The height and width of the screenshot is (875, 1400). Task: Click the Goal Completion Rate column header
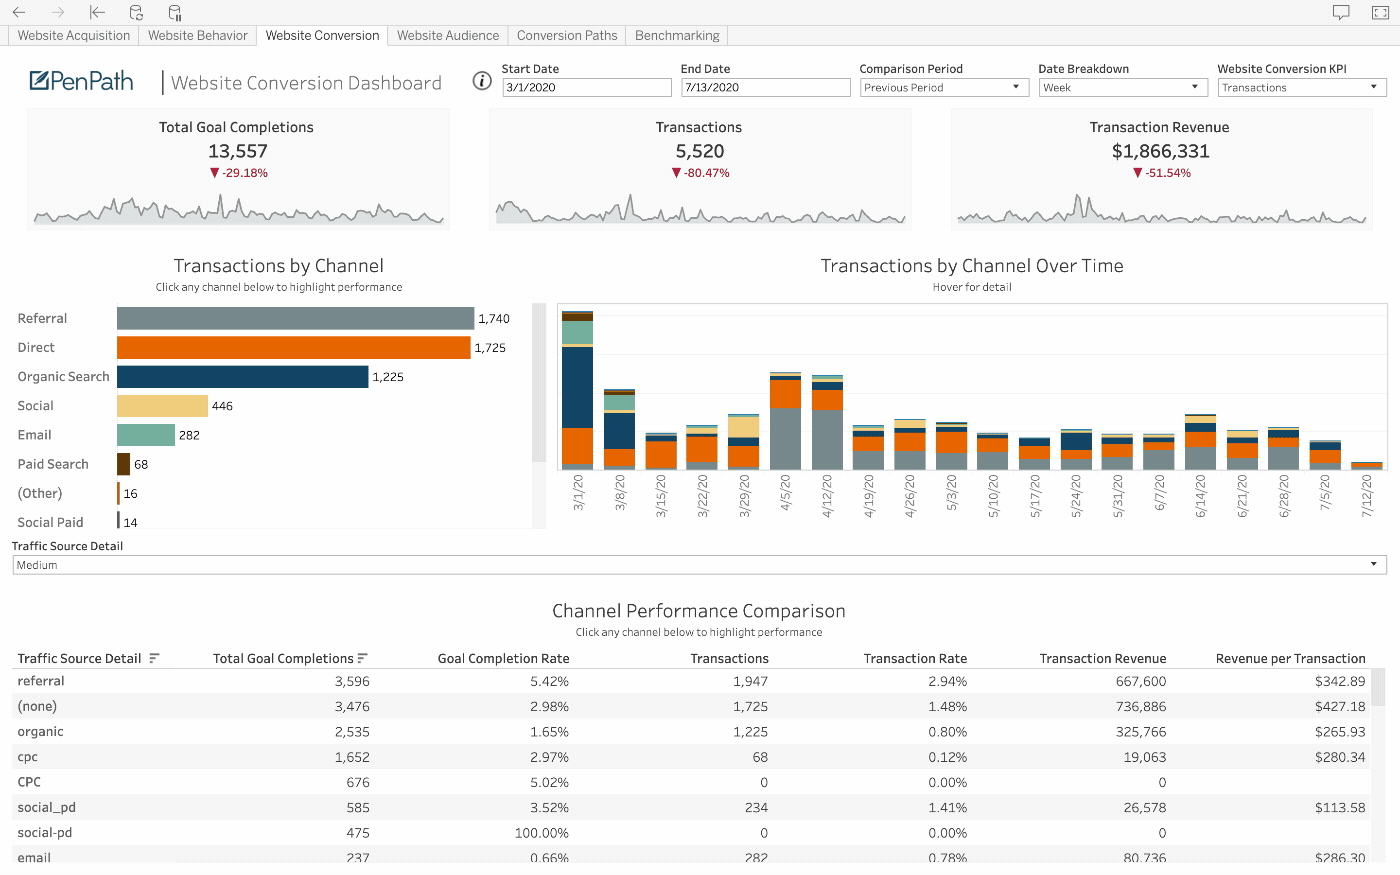[503, 658]
